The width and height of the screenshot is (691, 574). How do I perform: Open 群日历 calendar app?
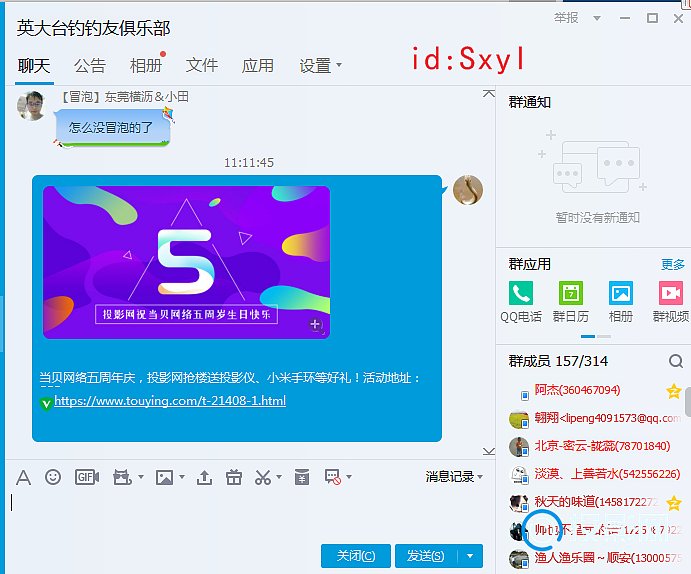571,302
